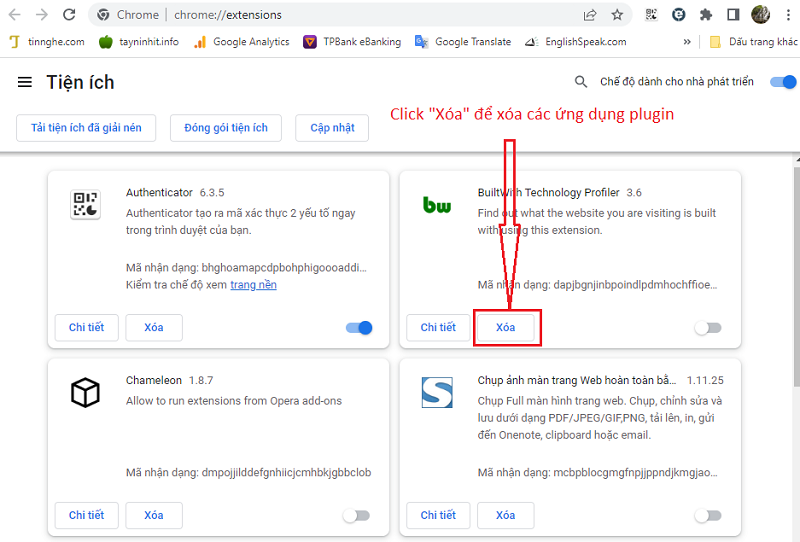This screenshot has height=542, width=800.
Task: Open the TPBank eBanking bookmark
Action: point(352,42)
